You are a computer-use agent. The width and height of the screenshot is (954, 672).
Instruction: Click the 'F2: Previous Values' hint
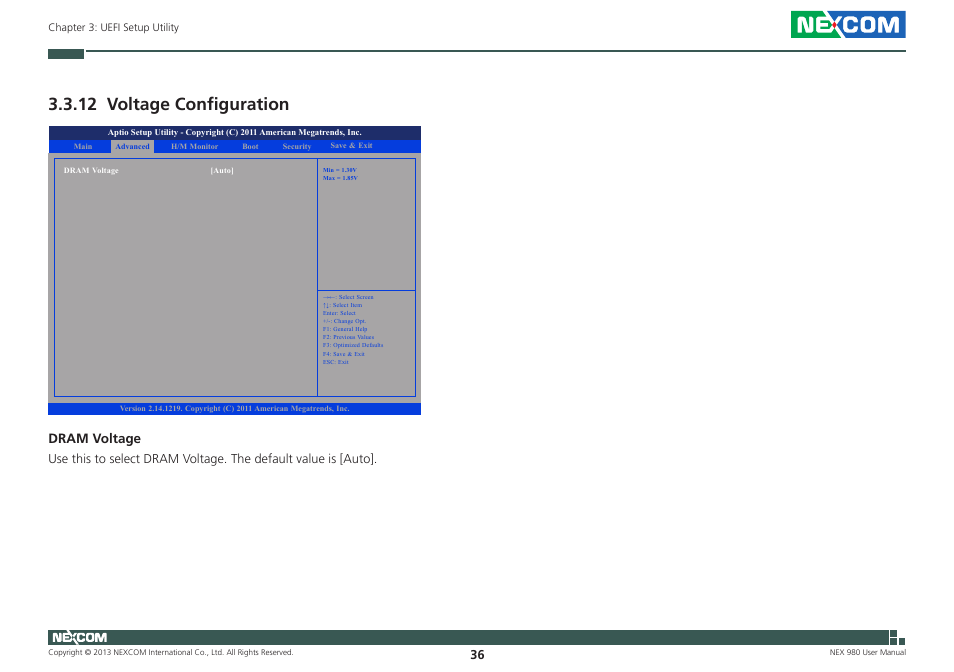click(349, 337)
